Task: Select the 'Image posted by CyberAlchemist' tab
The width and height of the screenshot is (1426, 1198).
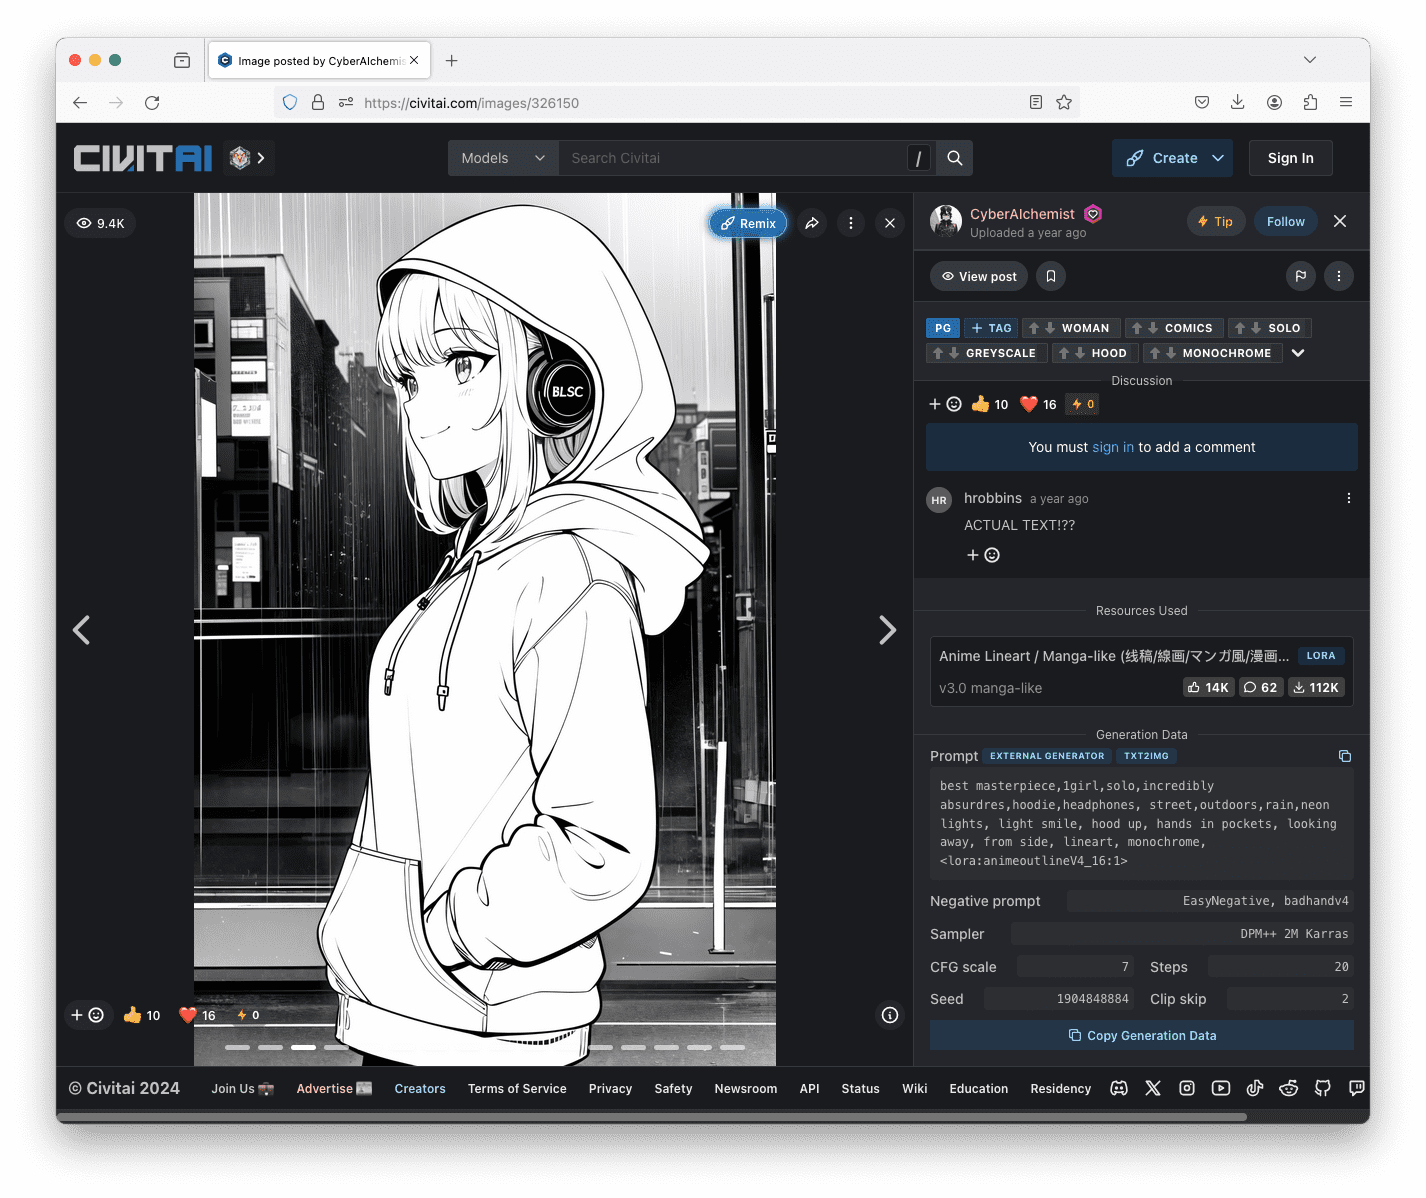Action: click(319, 61)
